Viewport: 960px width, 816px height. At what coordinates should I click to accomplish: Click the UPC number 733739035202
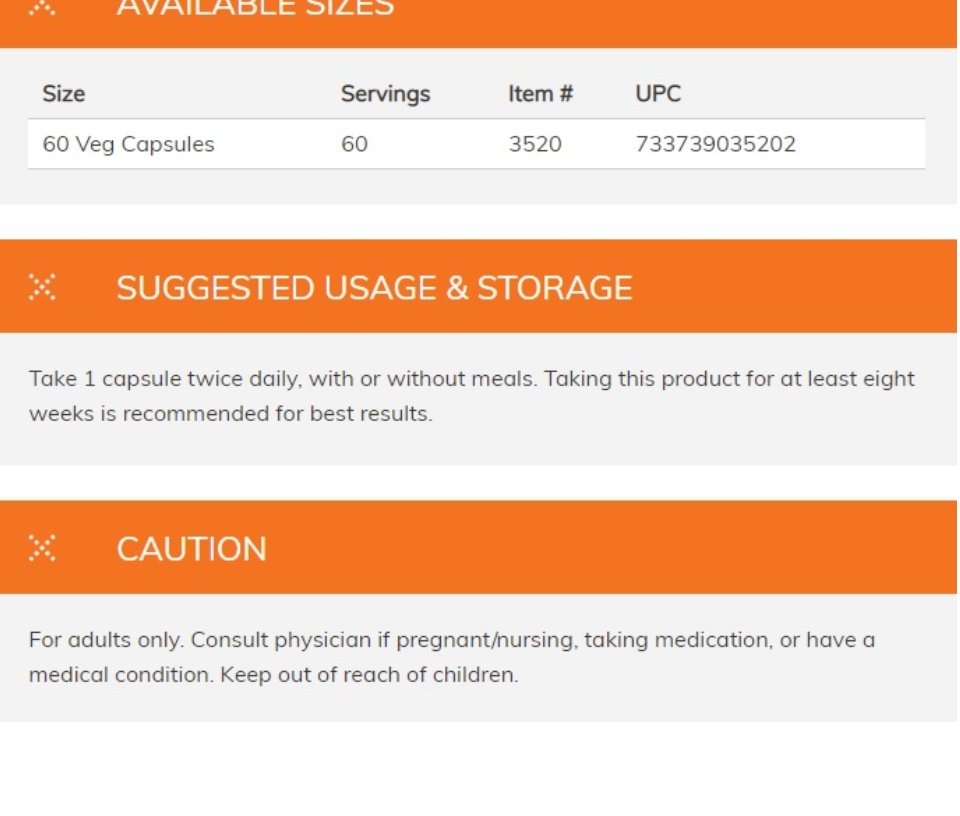(x=716, y=144)
